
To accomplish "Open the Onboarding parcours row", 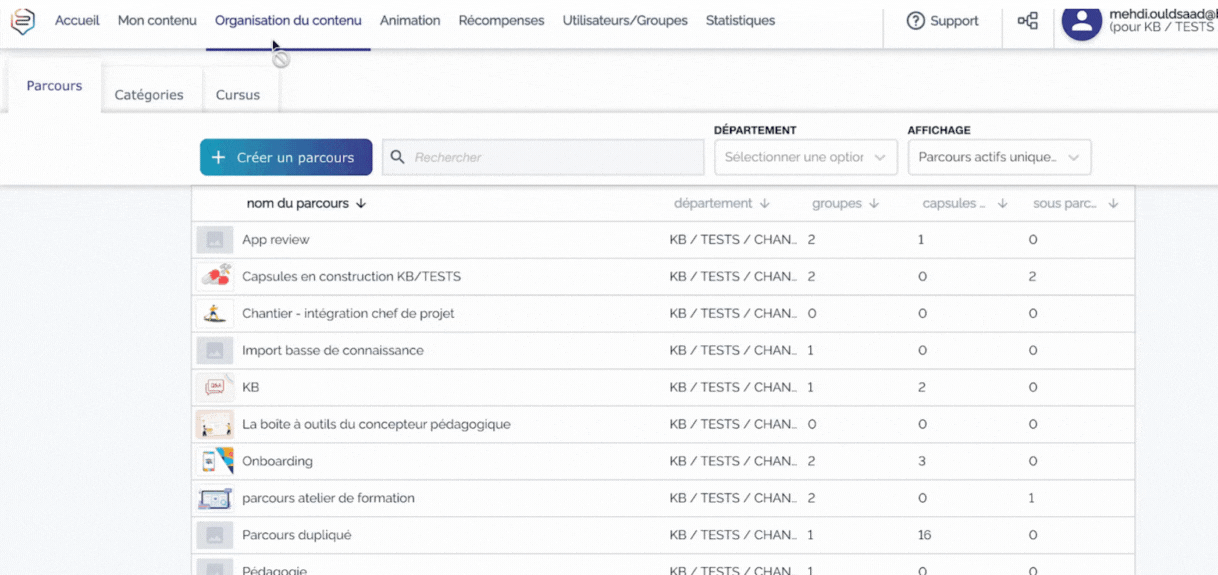I will (x=277, y=461).
